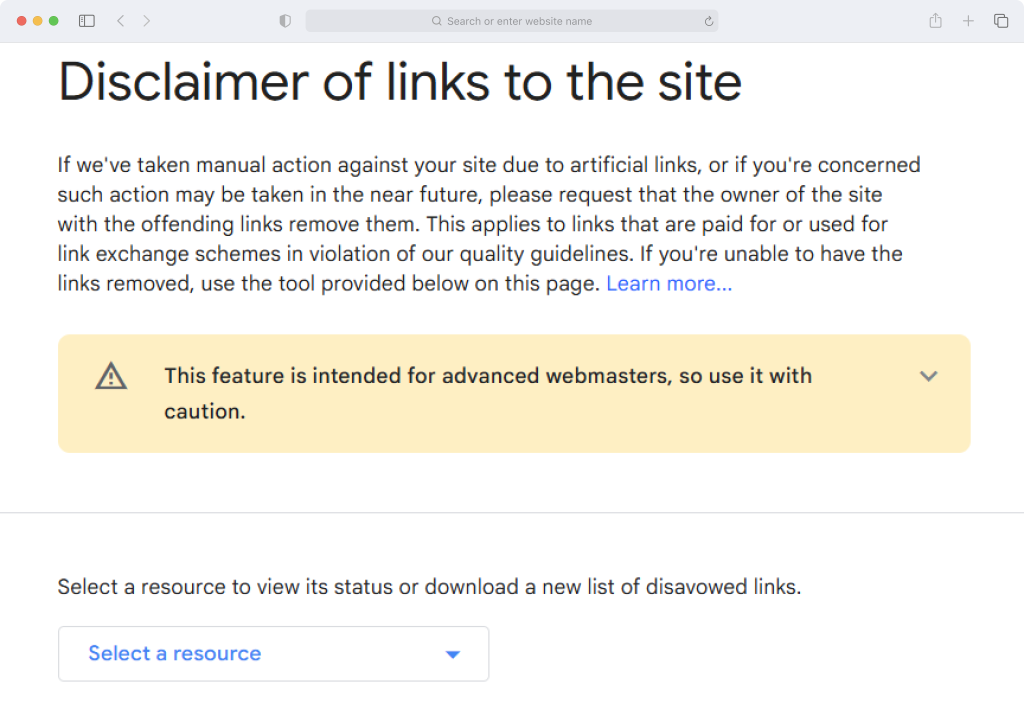The image size is (1024, 720).
Task: Go back with the left arrow
Action: pos(121,21)
